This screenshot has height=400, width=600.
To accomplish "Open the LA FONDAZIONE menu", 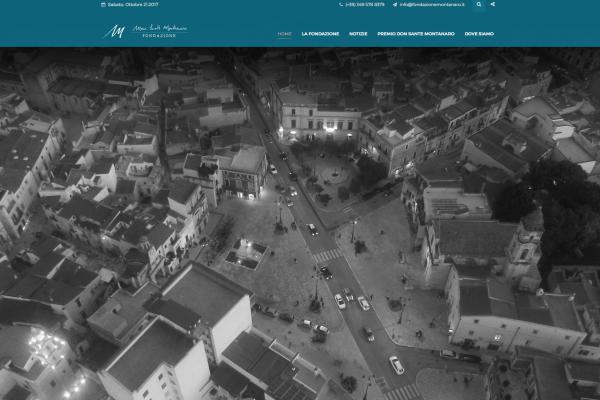I will click(320, 34).
